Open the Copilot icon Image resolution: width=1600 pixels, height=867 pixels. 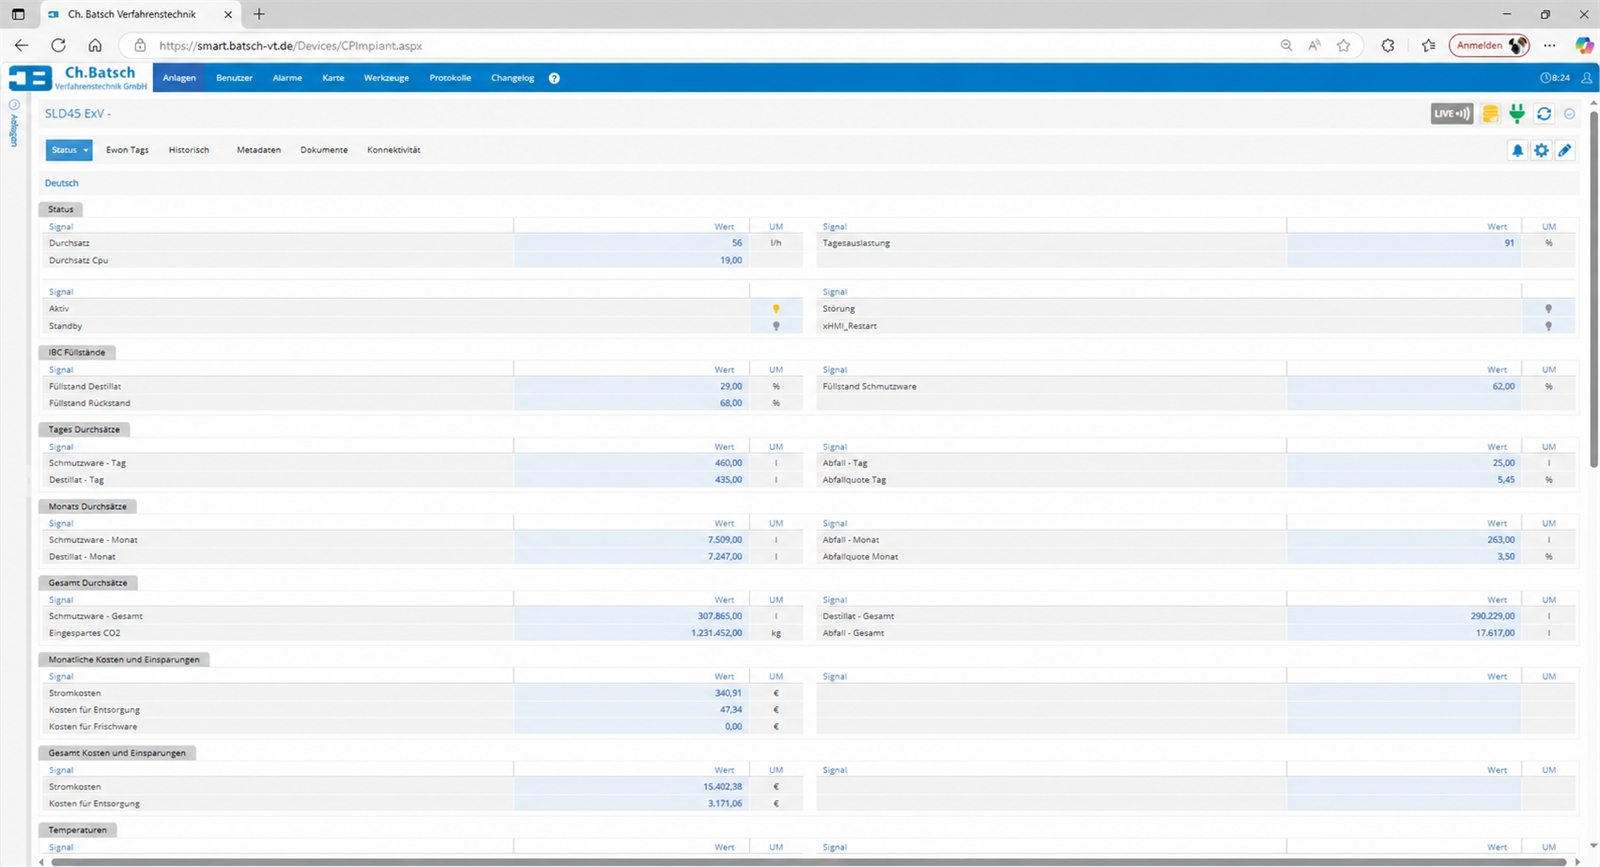[1584, 45]
